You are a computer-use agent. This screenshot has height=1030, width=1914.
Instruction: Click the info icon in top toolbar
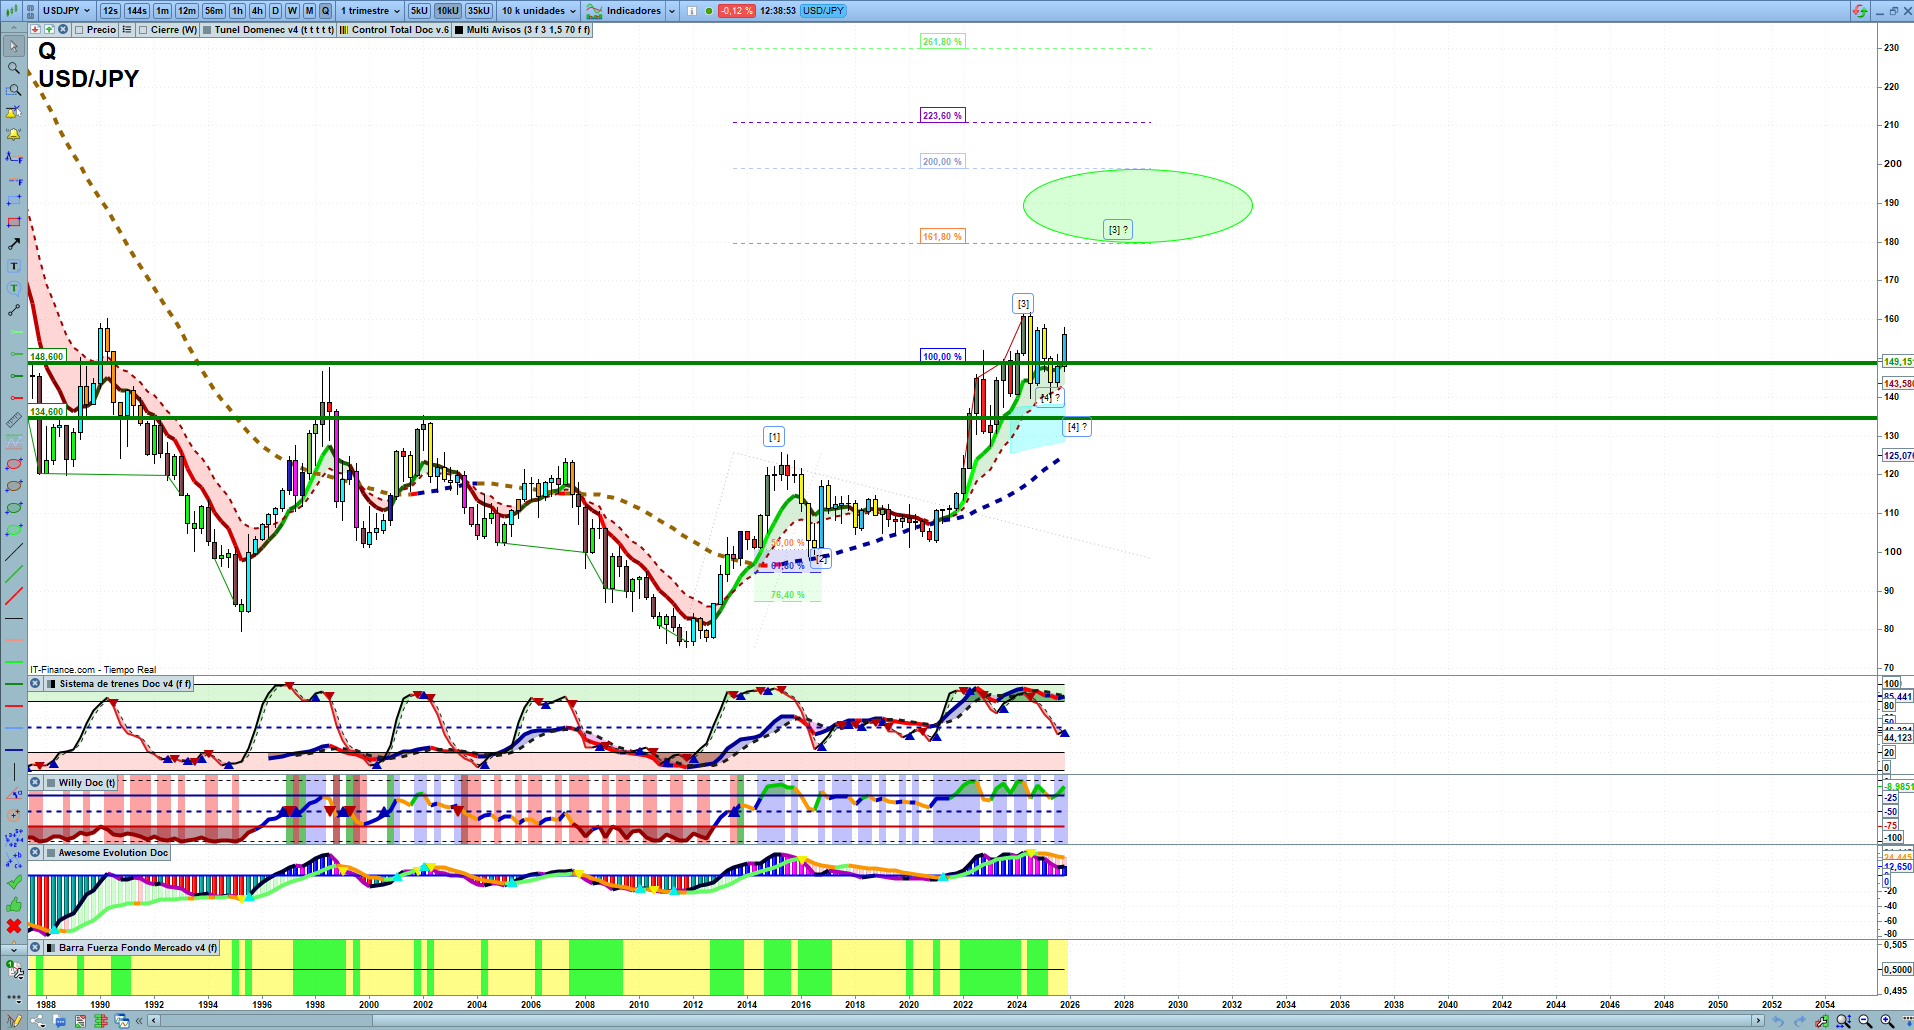pyautogui.click(x=692, y=11)
